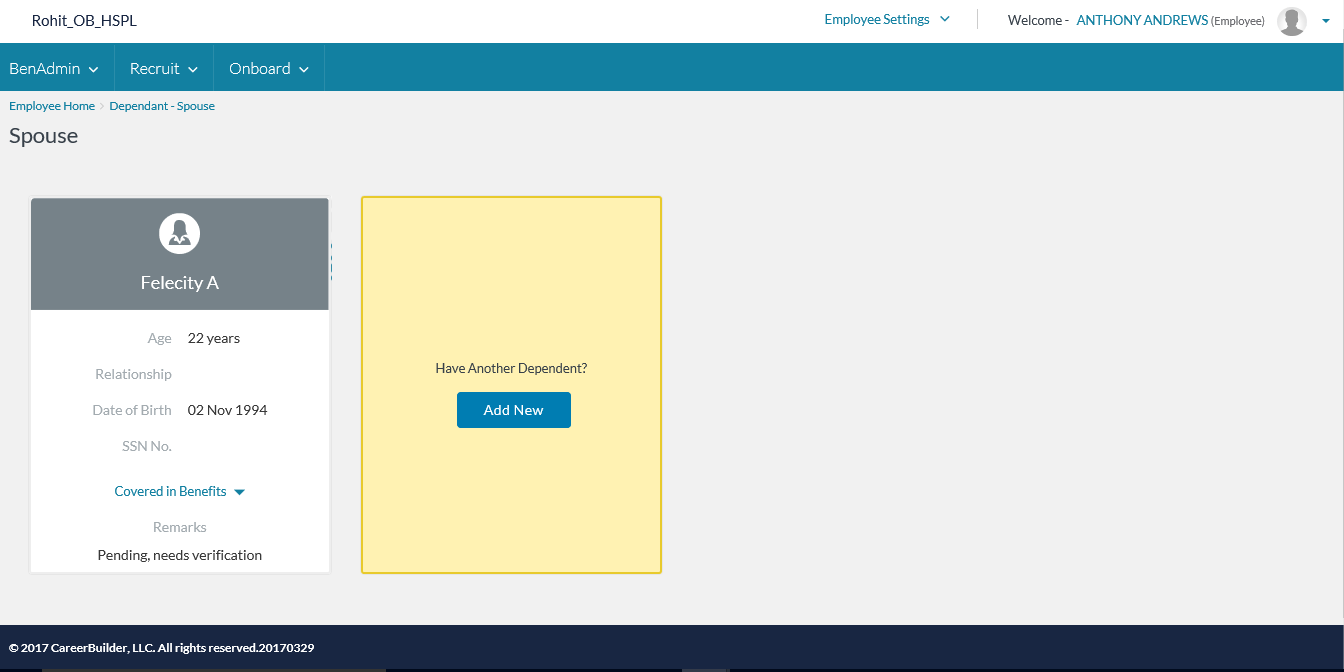Open the caret menu beside profile avatar

tap(1326, 21)
